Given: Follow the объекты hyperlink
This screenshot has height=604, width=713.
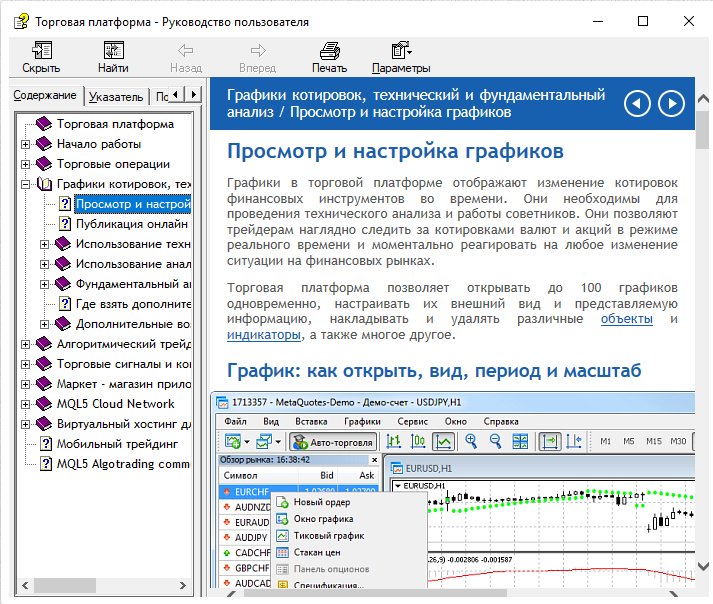Looking at the screenshot, I should pyautogui.click(x=627, y=319).
